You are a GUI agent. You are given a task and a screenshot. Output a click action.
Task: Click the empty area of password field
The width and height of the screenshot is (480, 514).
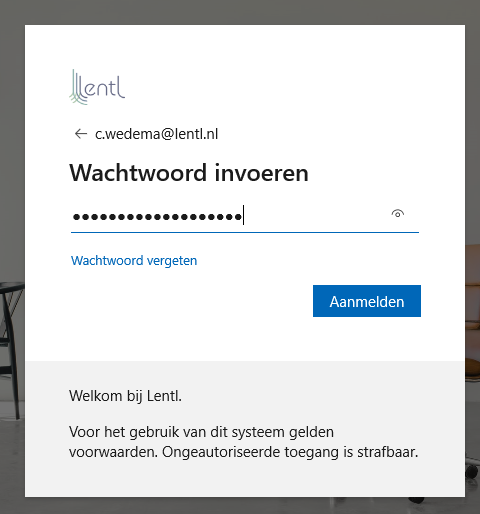point(315,216)
